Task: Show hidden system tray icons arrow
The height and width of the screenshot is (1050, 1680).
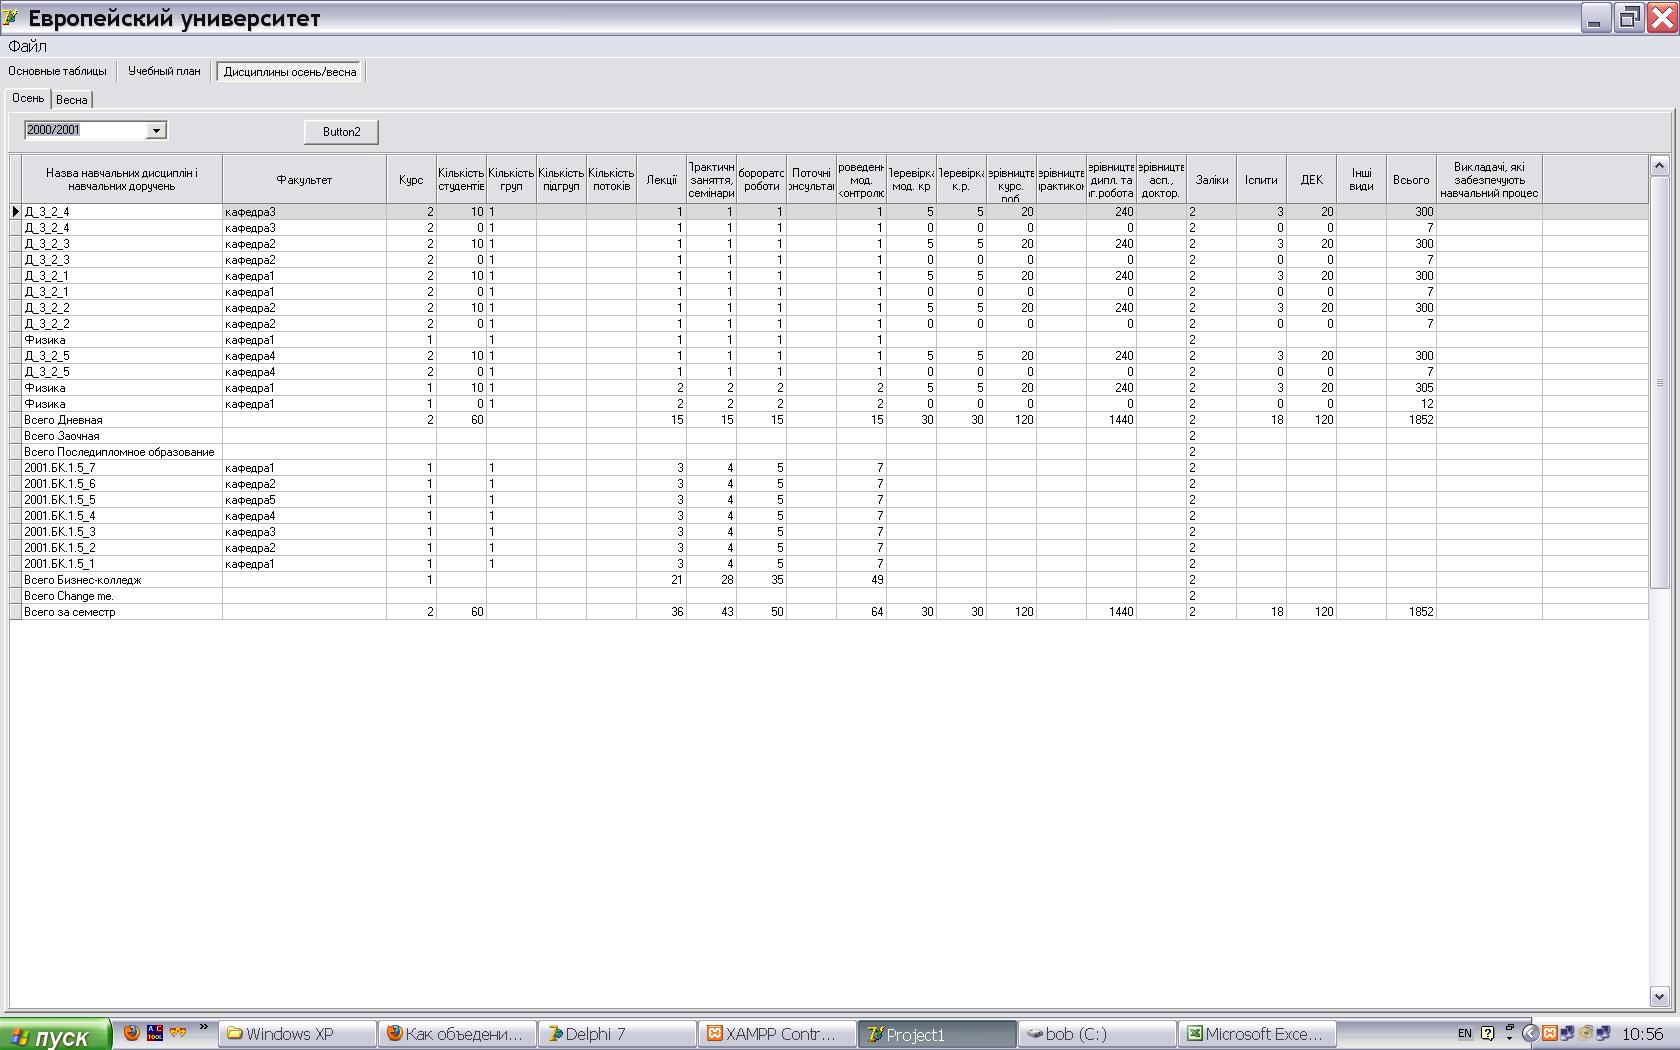Action: click(1529, 1033)
